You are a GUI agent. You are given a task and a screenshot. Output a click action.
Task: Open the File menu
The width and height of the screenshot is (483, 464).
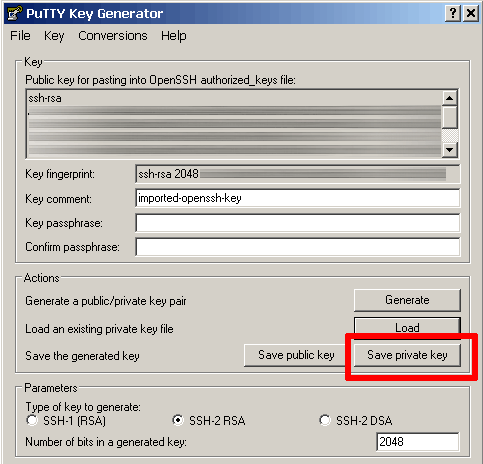[x=20, y=36]
